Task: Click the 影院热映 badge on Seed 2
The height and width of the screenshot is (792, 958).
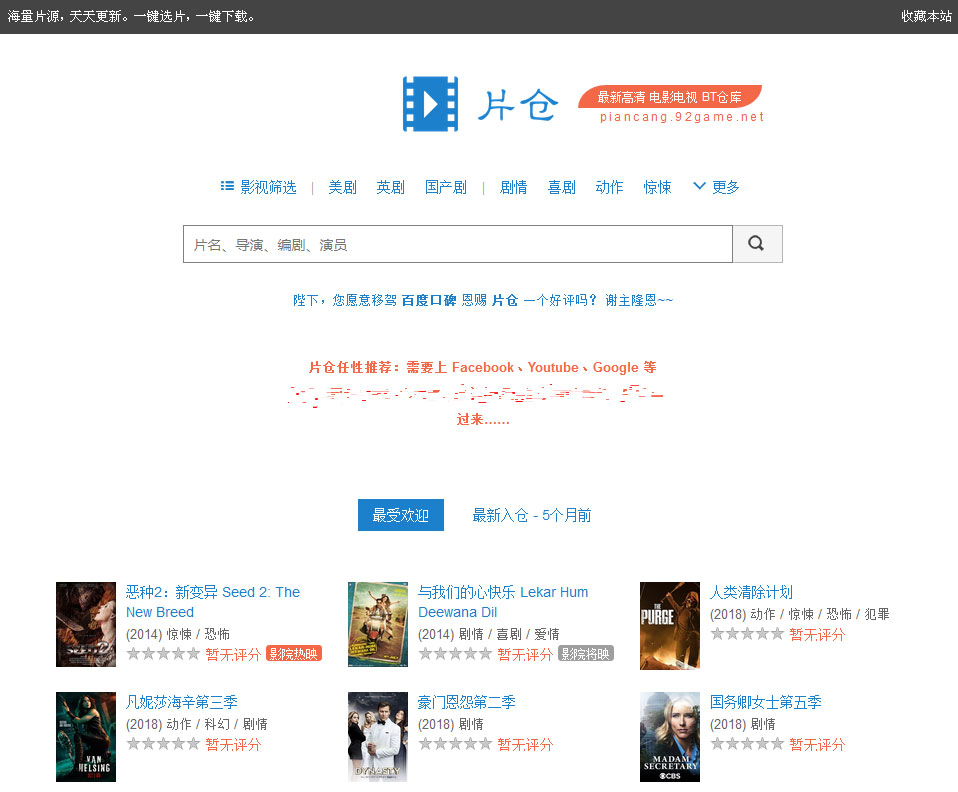Action: point(294,654)
